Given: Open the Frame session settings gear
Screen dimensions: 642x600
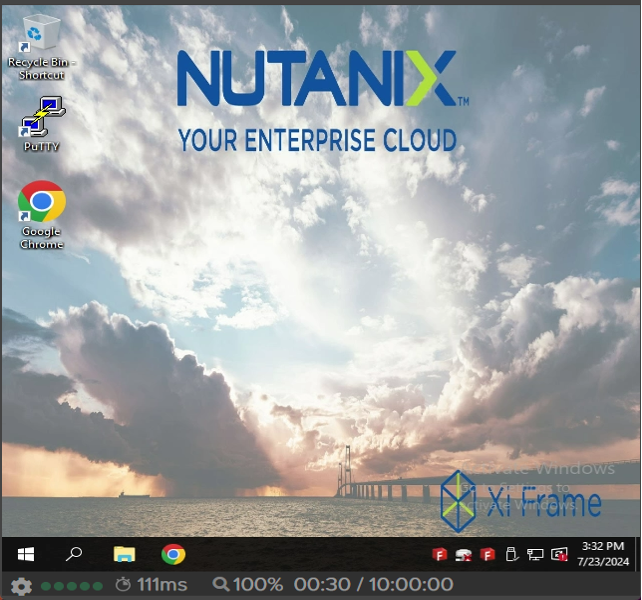Looking at the screenshot, I should pos(21,586).
